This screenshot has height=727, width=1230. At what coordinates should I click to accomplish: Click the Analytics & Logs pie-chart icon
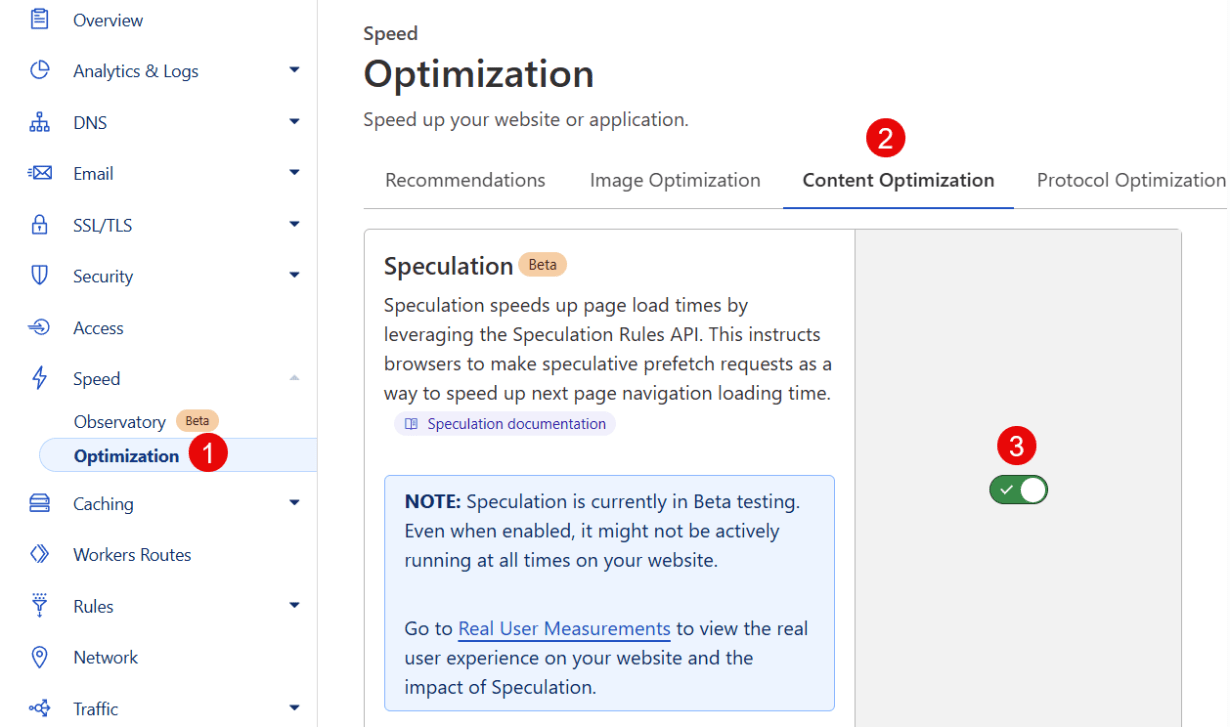click(40, 71)
